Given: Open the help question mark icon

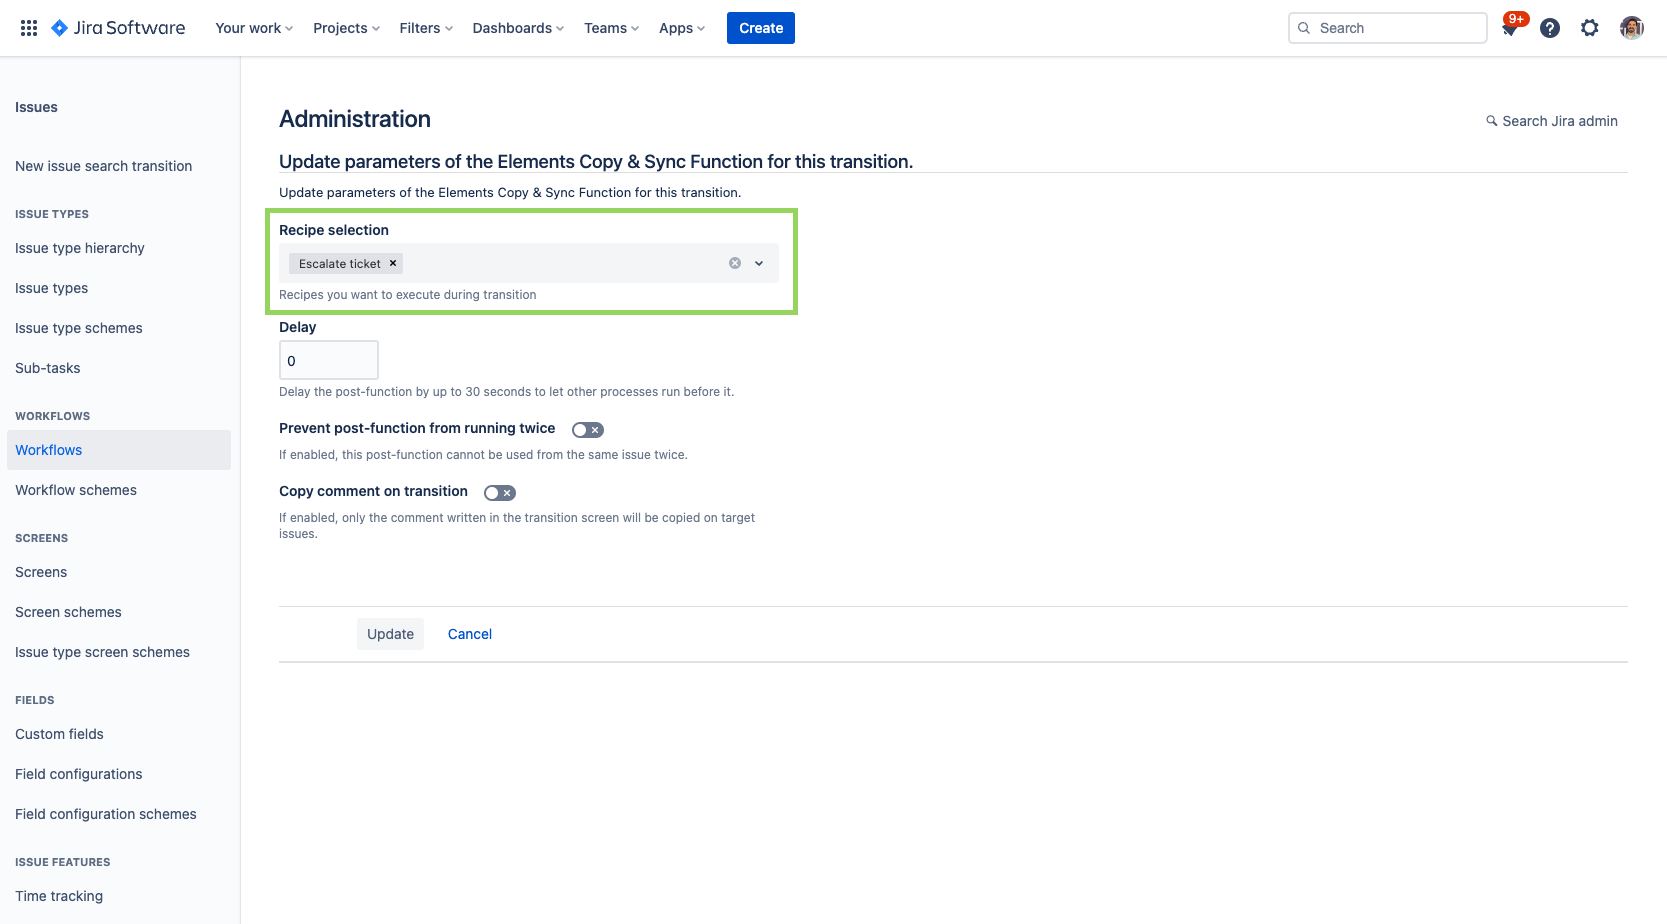Looking at the screenshot, I should tap(1549, 28).
